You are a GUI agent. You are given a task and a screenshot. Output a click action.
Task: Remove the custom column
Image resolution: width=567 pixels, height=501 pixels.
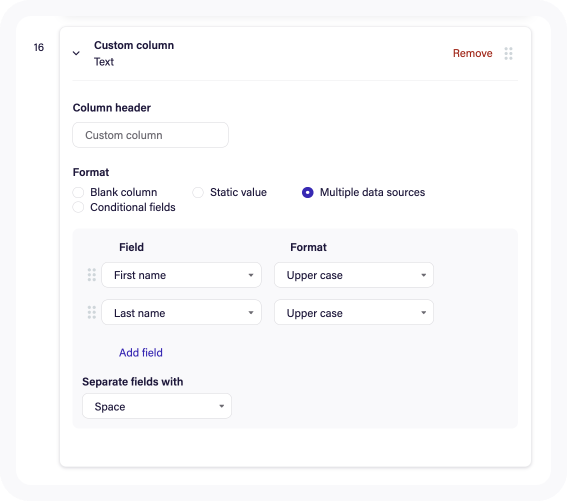(473, 53)
